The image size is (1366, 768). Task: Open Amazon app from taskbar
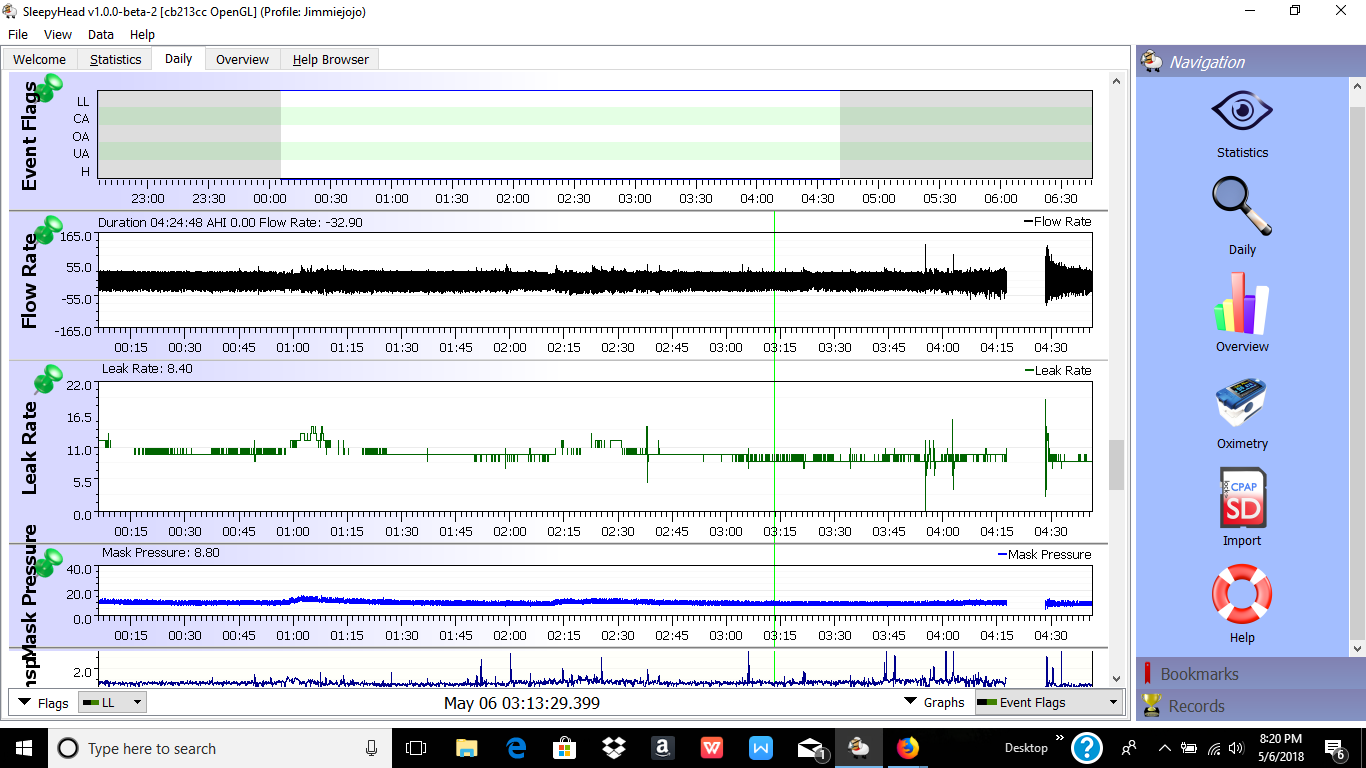pos(663,748)
